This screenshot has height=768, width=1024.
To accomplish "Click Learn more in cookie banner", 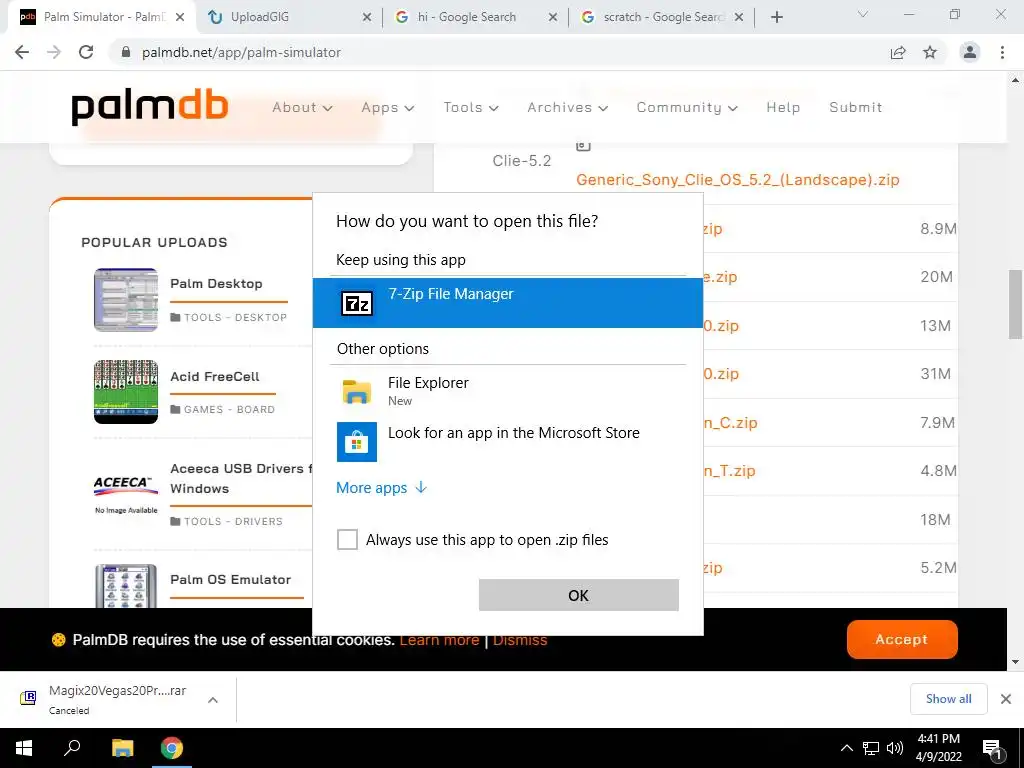I will point(439,640).
